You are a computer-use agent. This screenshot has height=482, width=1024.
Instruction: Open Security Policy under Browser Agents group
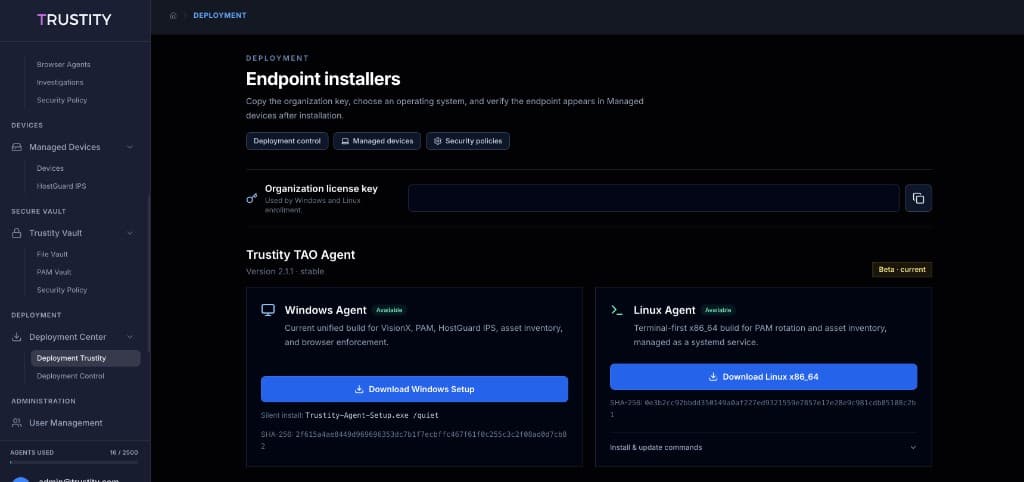pyautogui.click(x=62, y=100)
